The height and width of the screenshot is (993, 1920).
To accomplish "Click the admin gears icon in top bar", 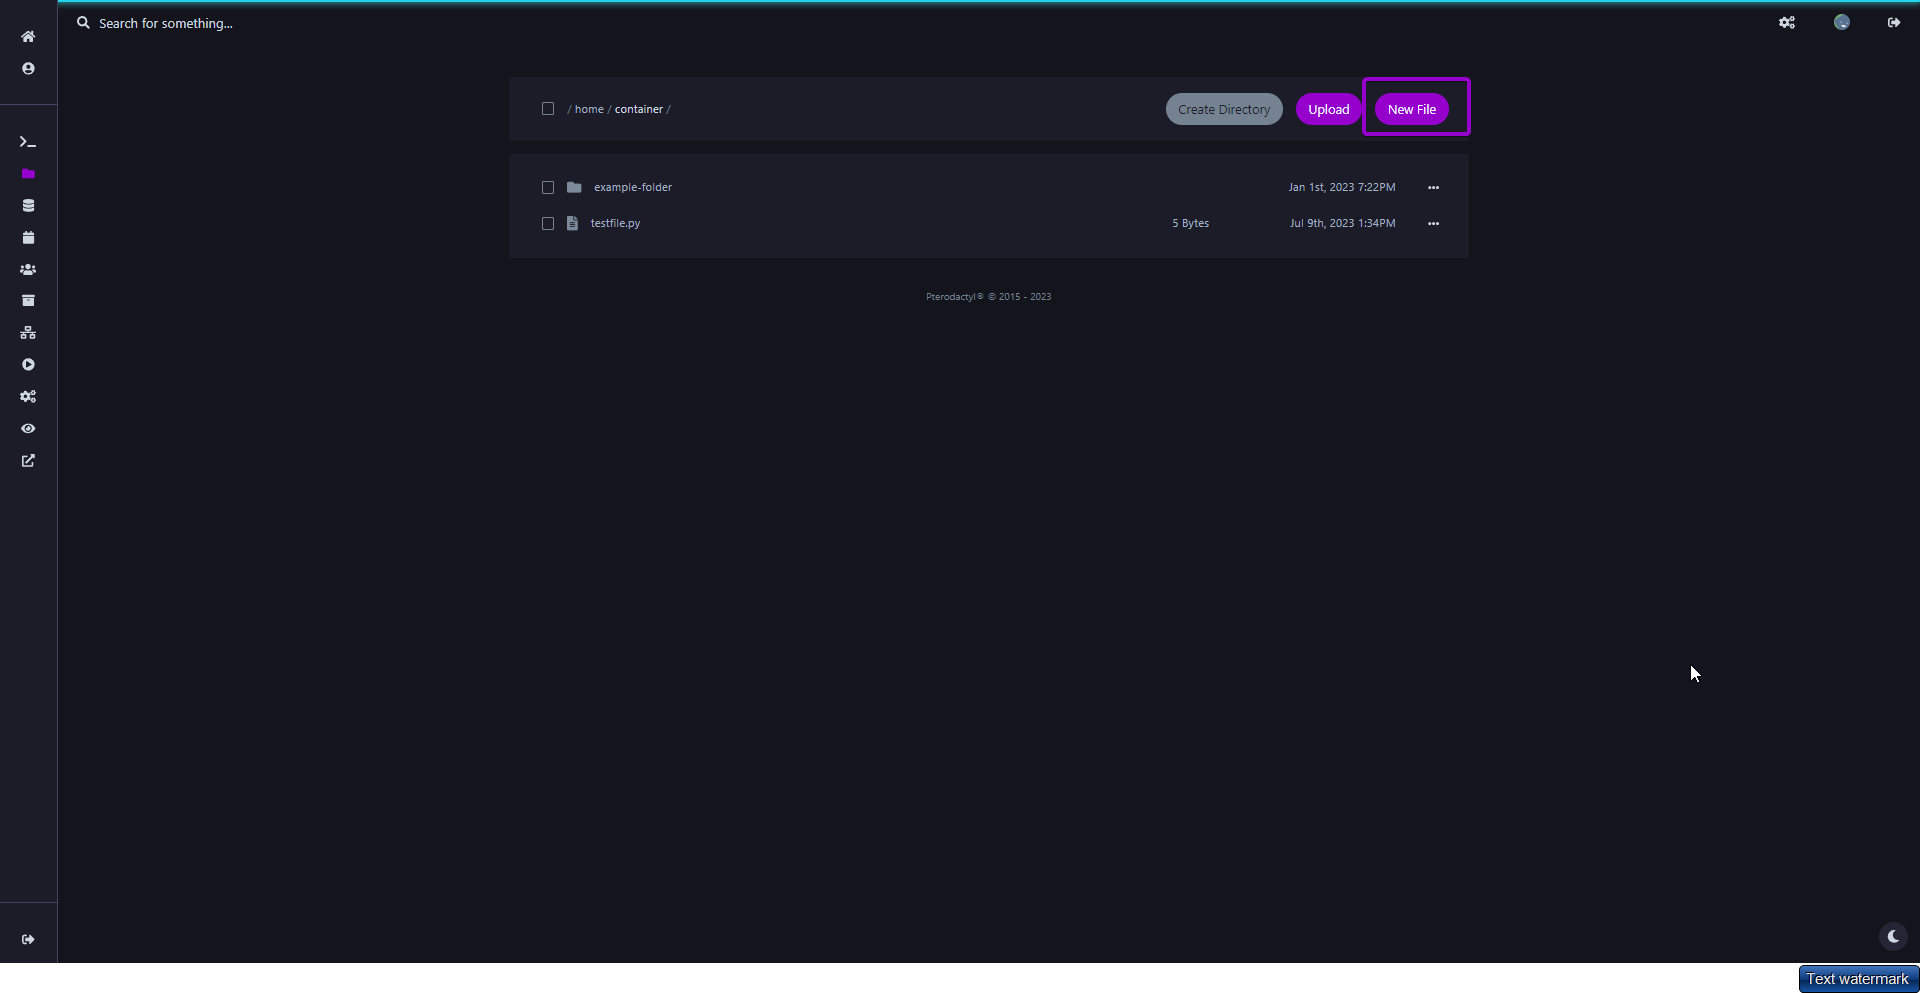I will pos(1786,23).
